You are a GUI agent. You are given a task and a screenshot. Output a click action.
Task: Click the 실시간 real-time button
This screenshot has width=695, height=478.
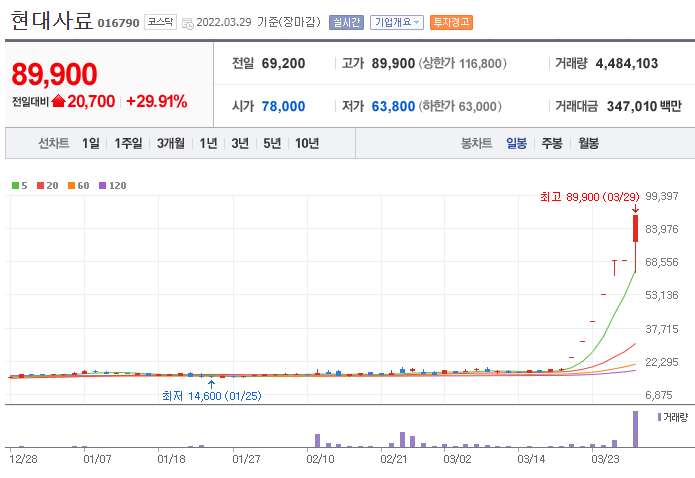point(346,22)
